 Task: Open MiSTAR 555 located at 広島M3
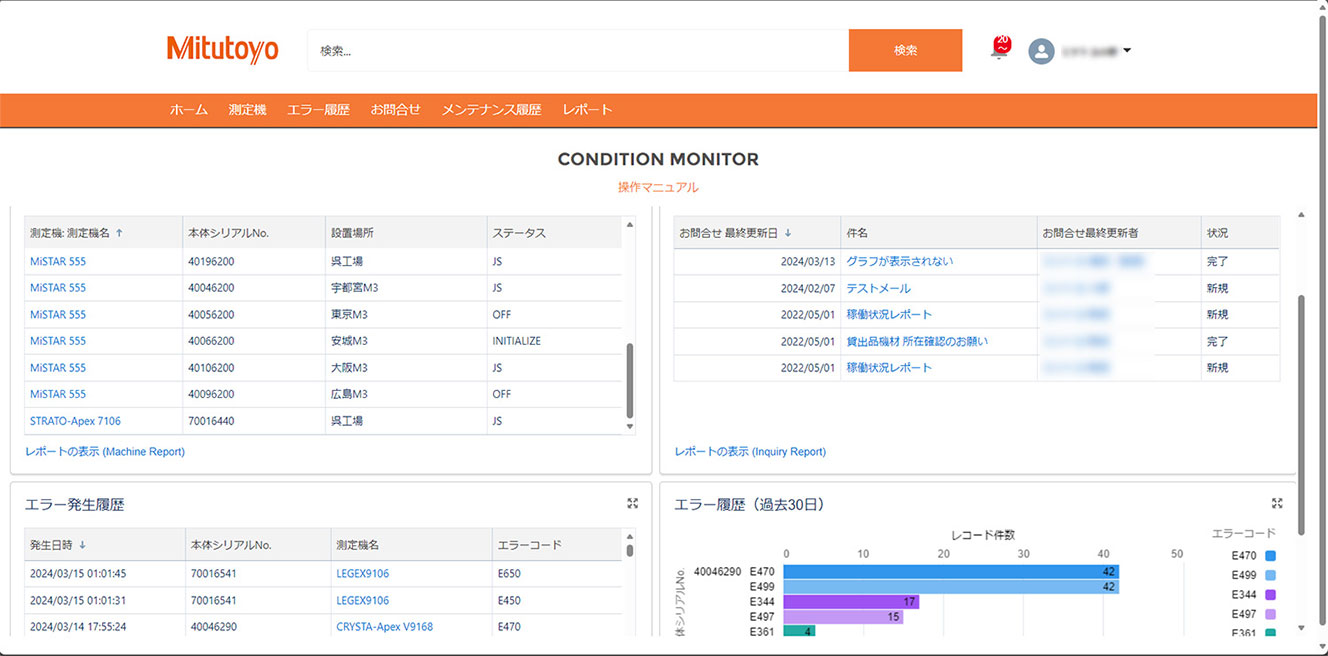click(x=58, y=394)
